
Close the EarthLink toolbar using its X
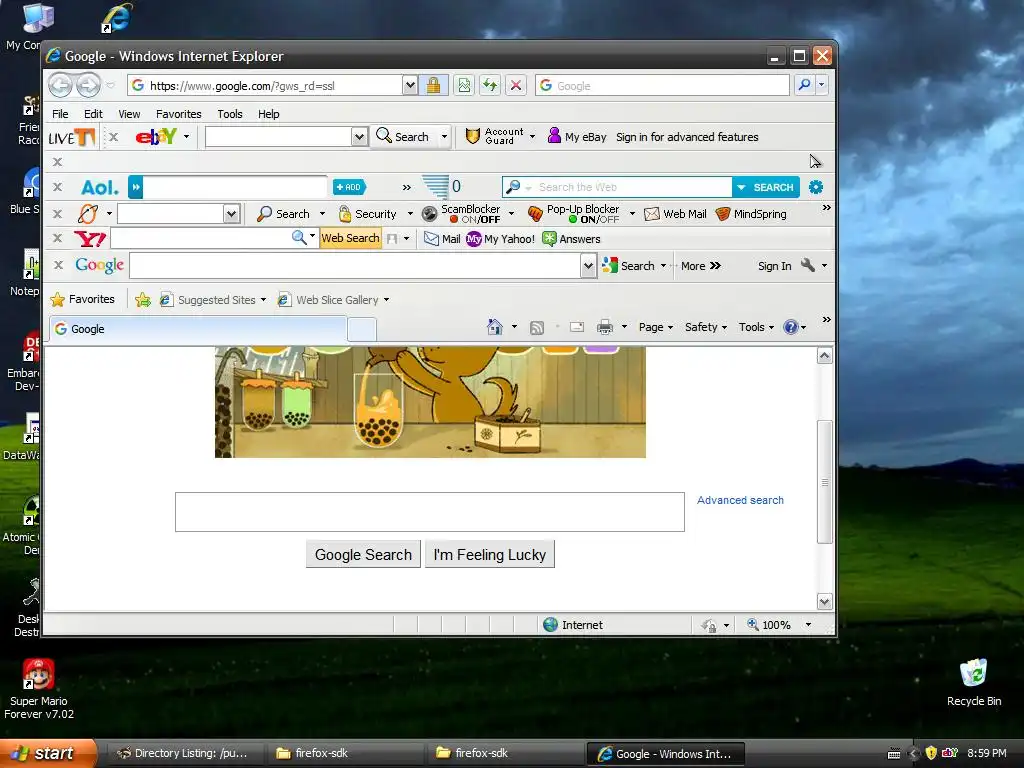pos(57,214)
